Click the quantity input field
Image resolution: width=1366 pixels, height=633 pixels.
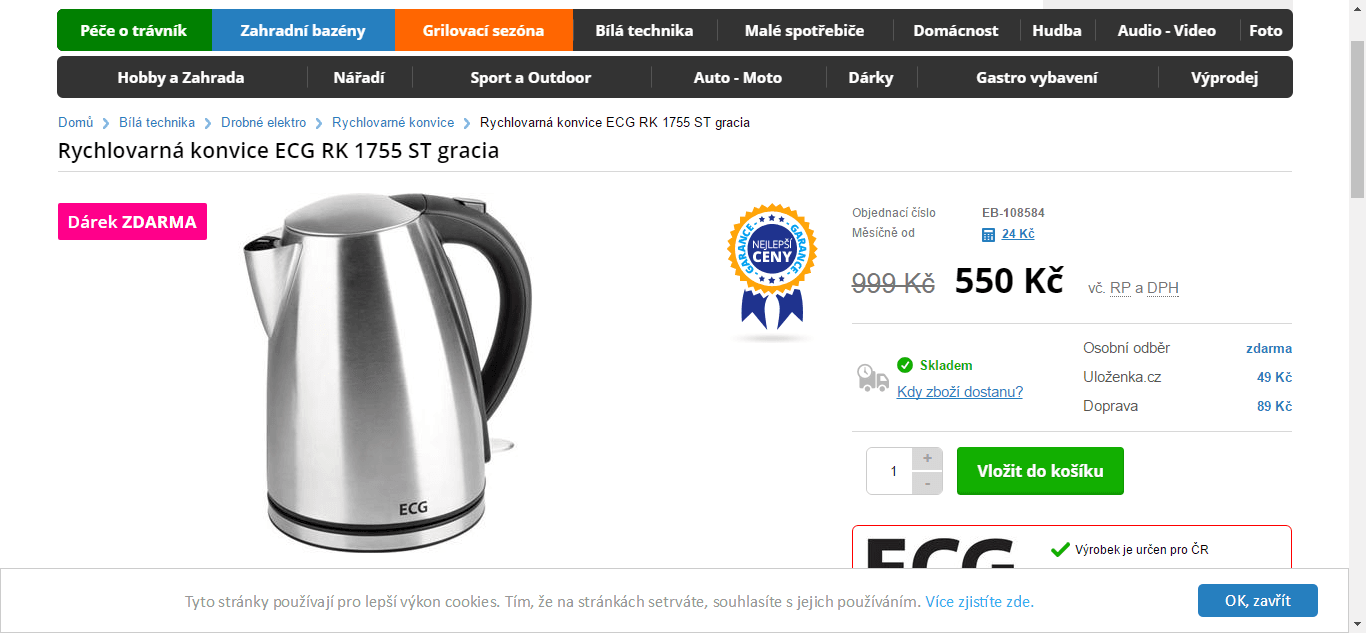click(890, 471)
